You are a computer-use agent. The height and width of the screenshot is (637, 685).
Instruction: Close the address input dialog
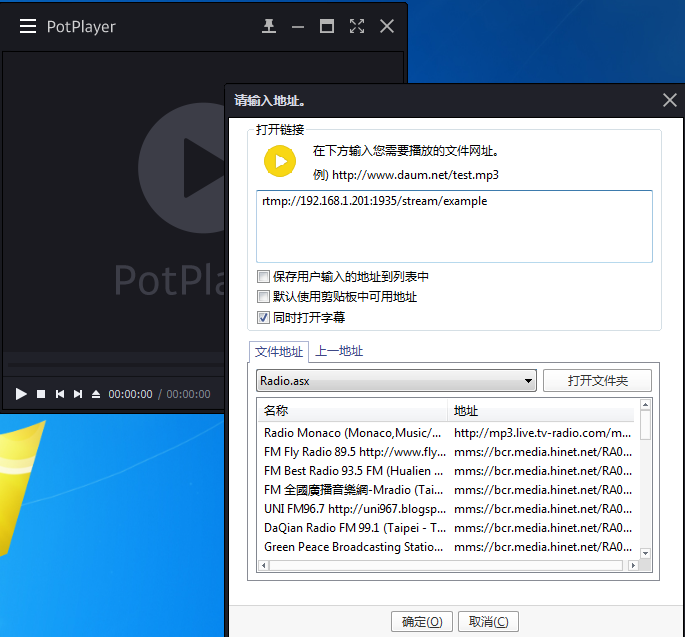tap(669, 100)
